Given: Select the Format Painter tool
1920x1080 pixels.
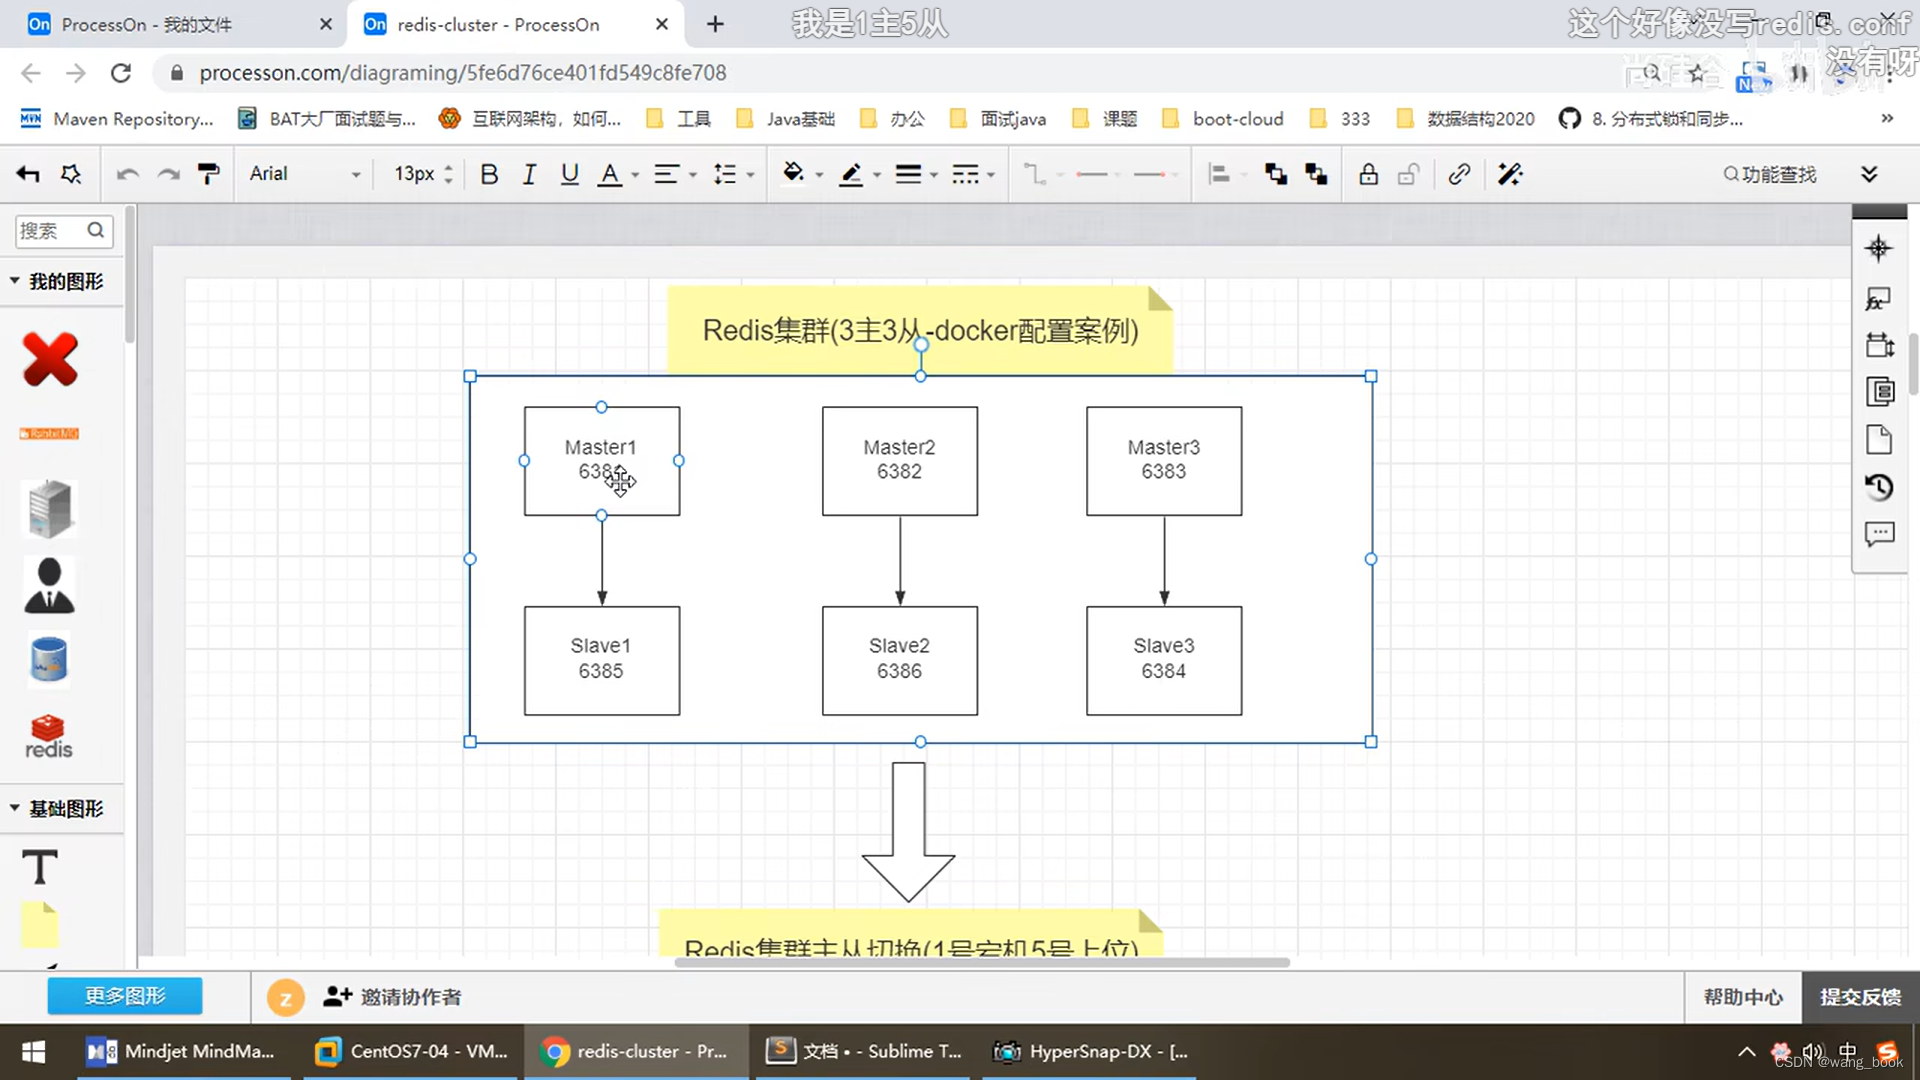Looking at the screenshot, I should tap(208, 174).
